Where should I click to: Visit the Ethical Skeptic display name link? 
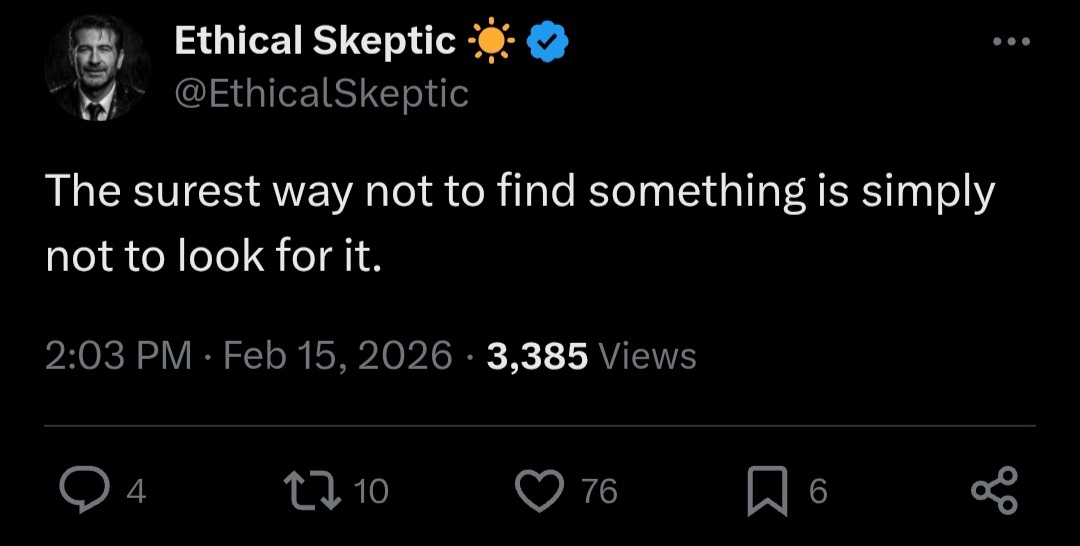pyautogui.click(x=314, y=41)
